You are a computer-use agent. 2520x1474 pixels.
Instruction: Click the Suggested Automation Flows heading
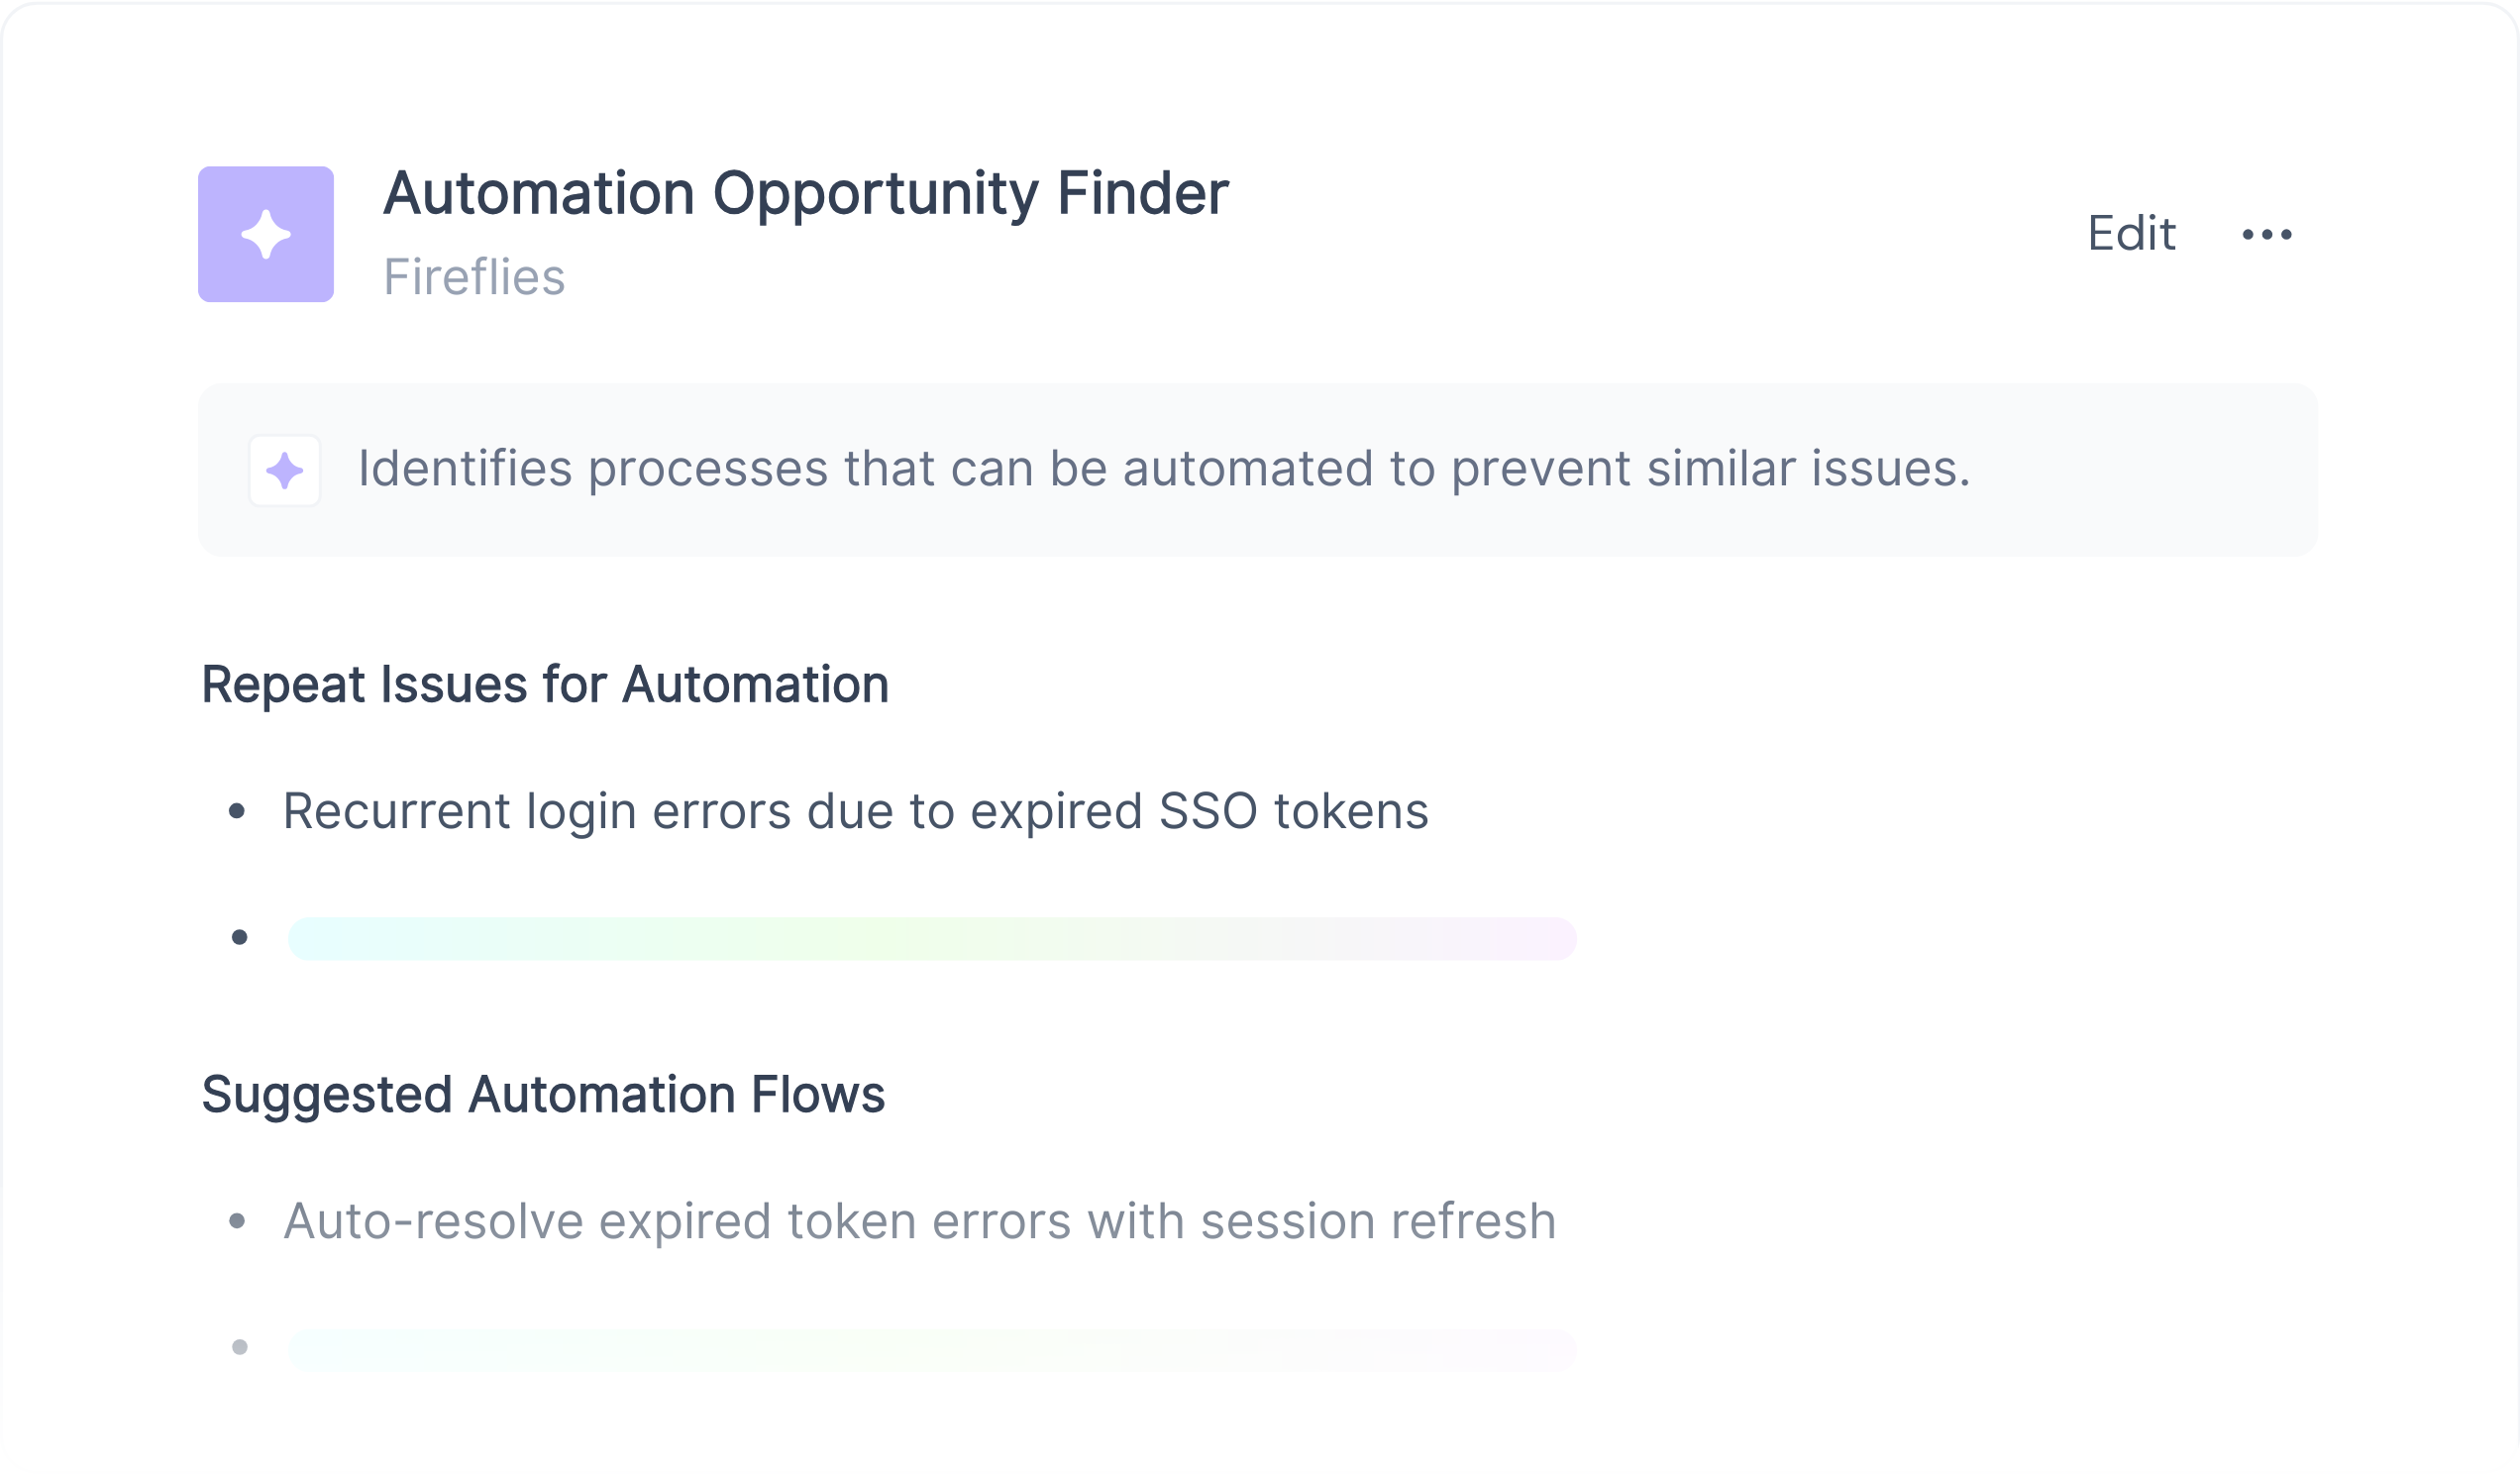click(543, 1094)
